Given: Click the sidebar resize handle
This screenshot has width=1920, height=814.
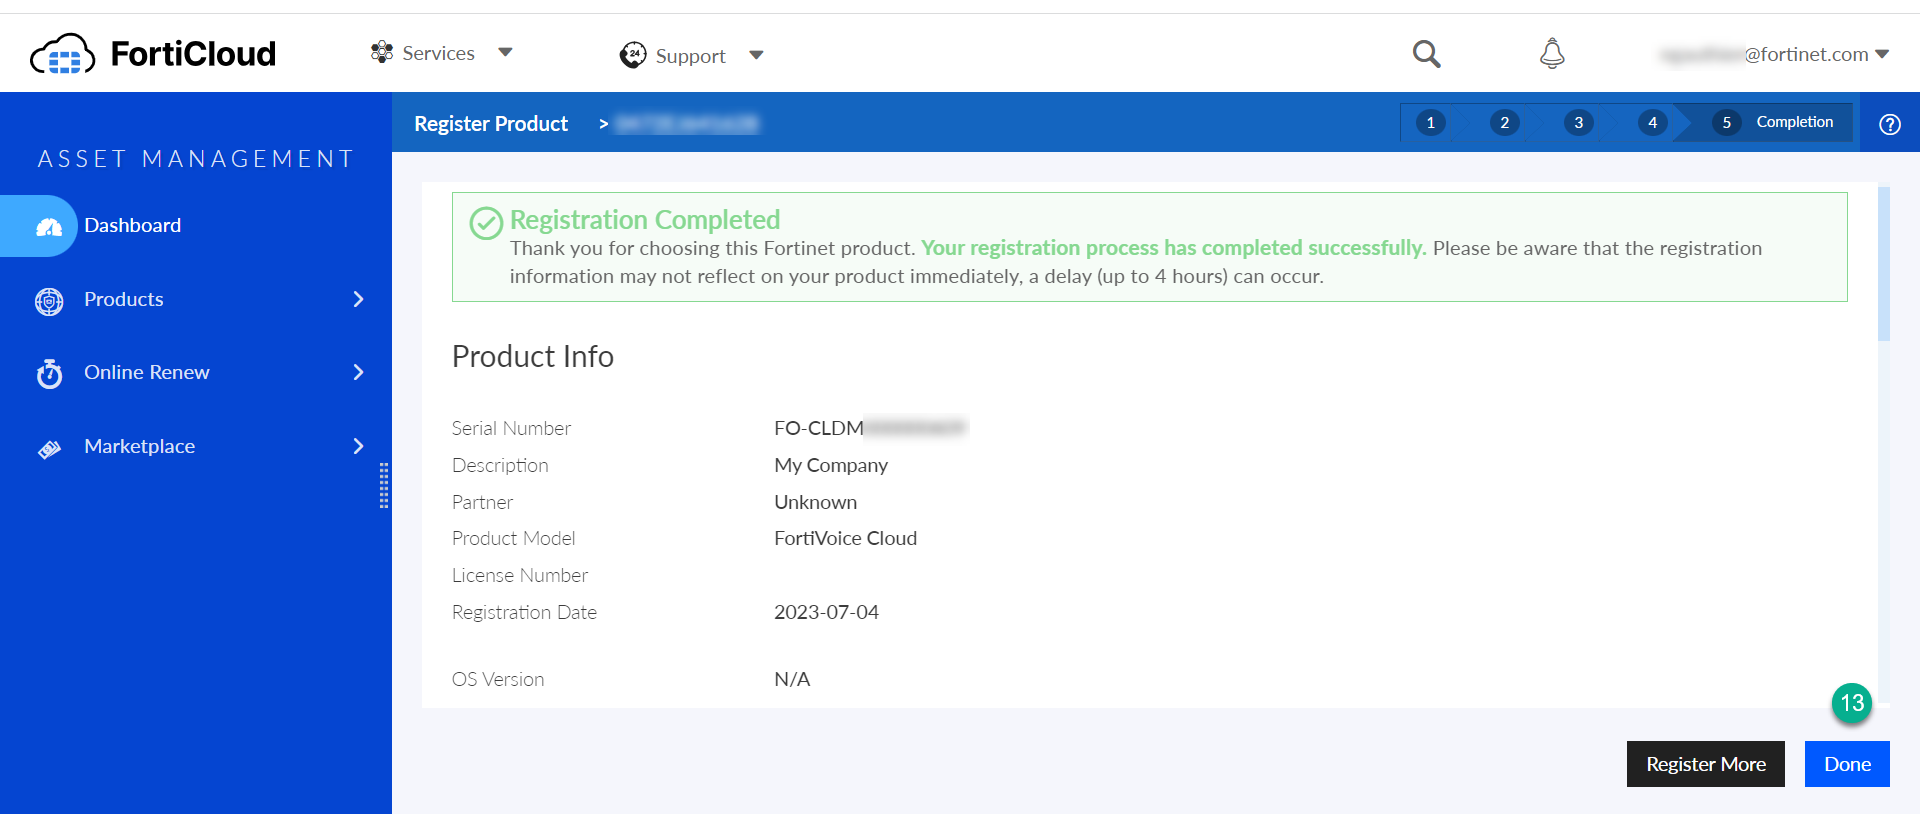Looking at the screenshot, I should click(x=384, y=486).
